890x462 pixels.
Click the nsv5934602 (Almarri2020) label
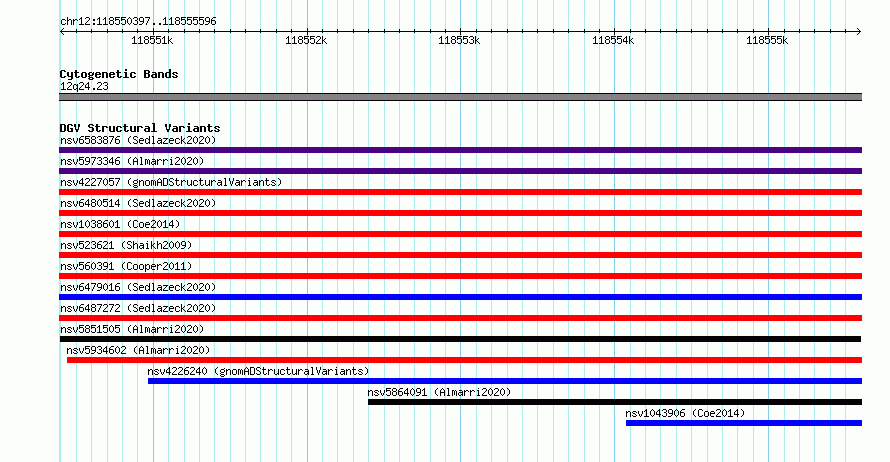click(x=138, y=350)
